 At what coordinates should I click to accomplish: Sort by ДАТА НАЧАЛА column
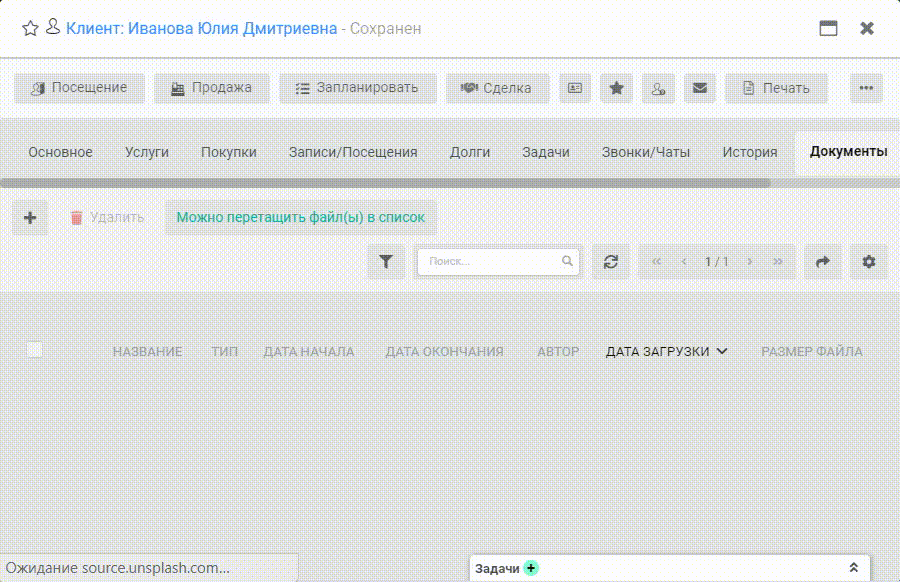(309, 352)
